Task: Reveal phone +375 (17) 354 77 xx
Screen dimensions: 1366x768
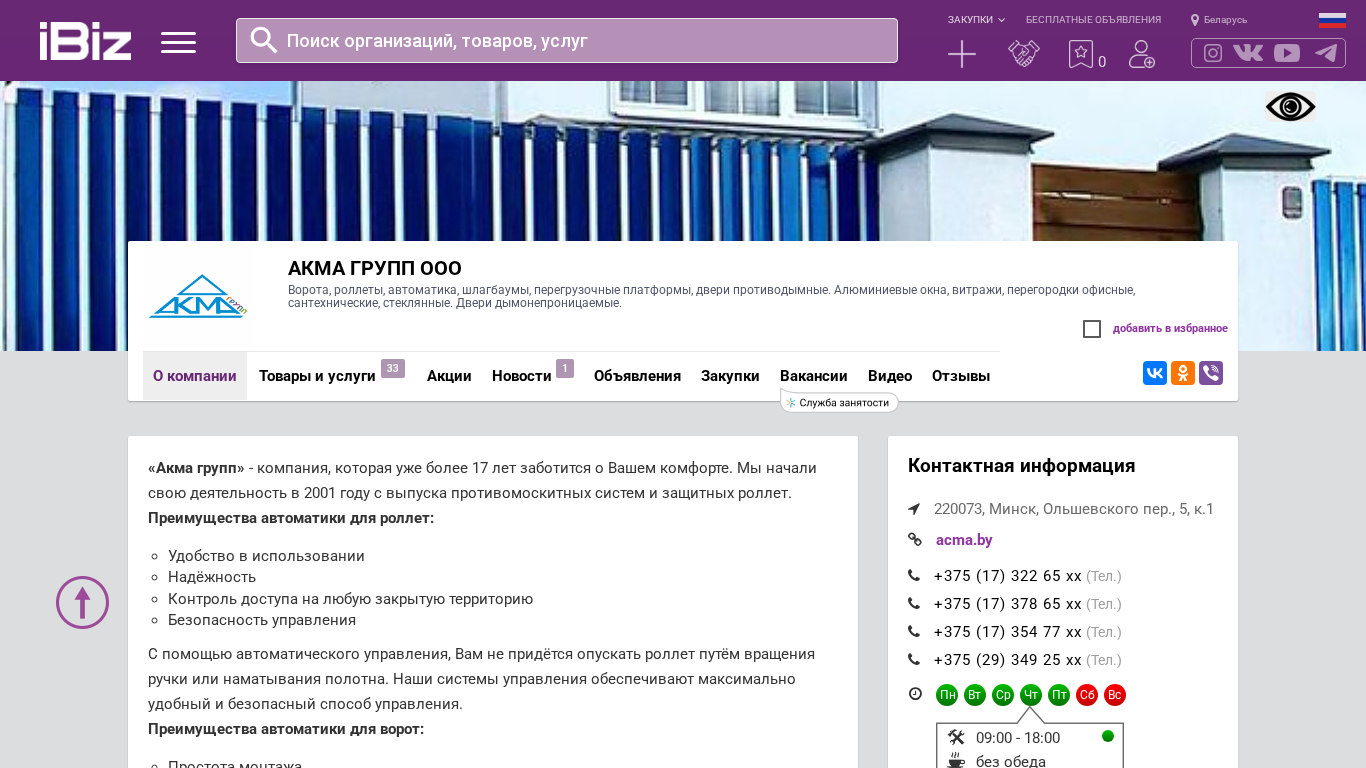Action: 1008,632
